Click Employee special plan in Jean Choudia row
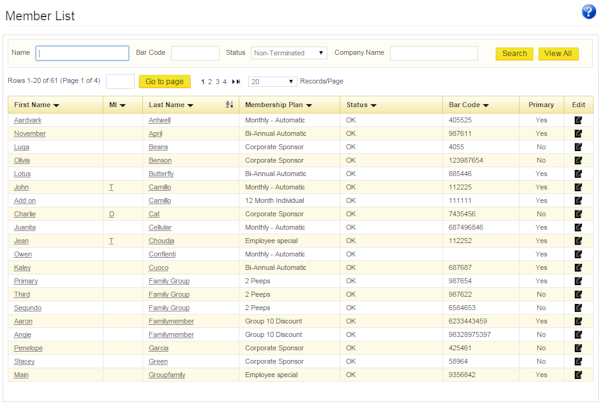This screenshot has height=404, width=600. [271, 241]
